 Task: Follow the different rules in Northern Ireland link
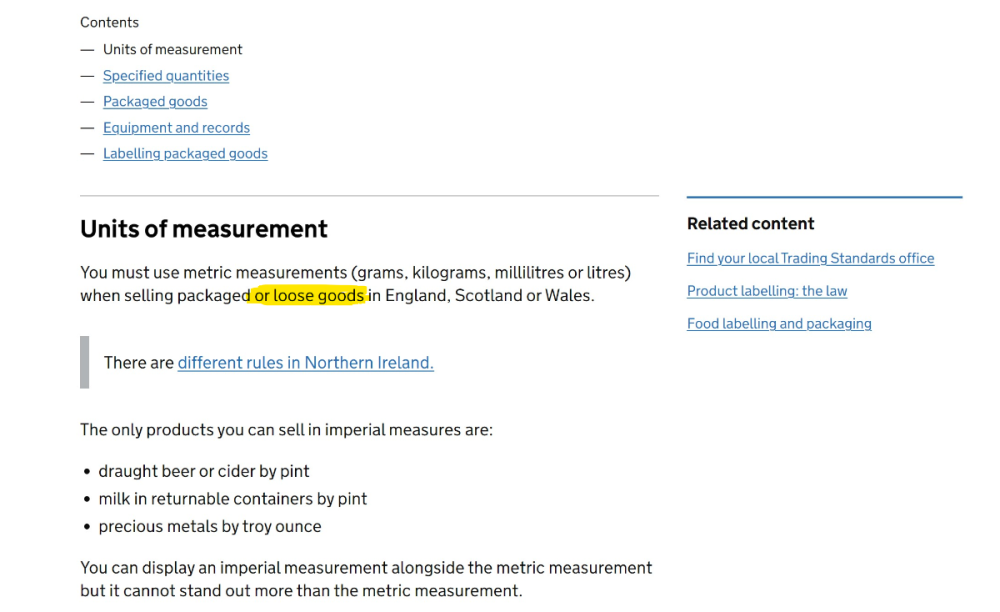(x=305, y=363)
